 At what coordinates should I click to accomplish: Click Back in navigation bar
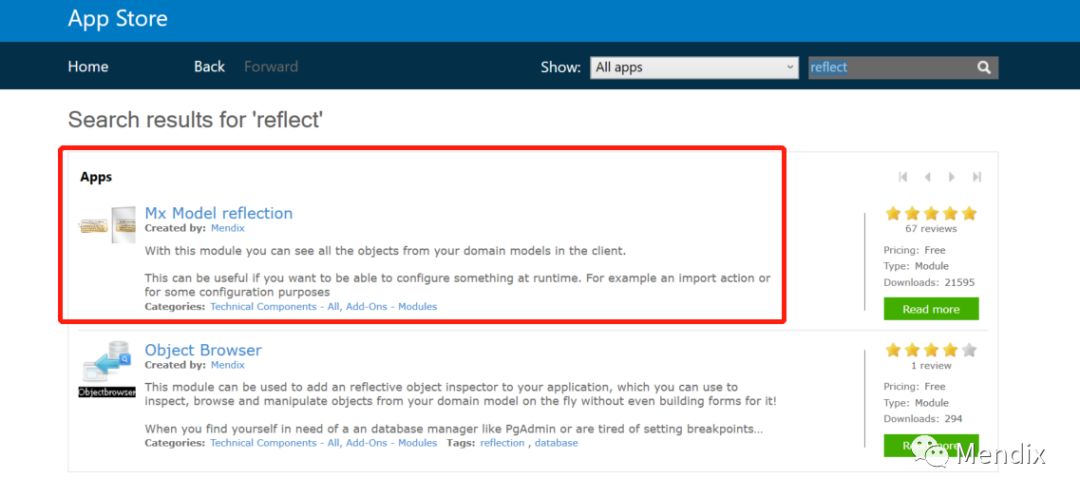point(209,67)
